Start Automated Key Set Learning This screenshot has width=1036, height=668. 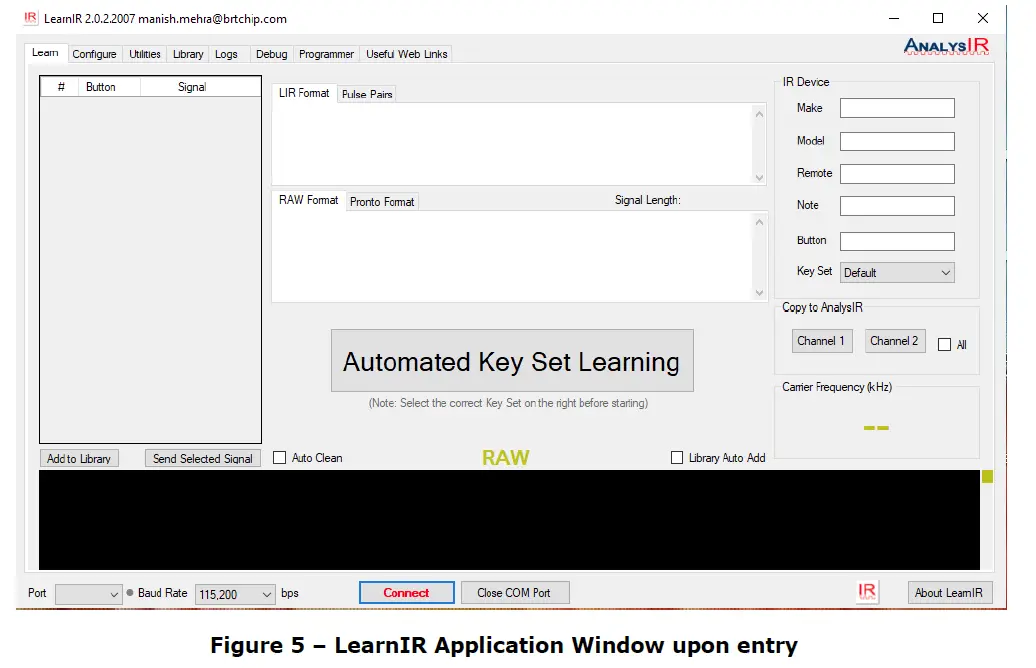[511, 360]
